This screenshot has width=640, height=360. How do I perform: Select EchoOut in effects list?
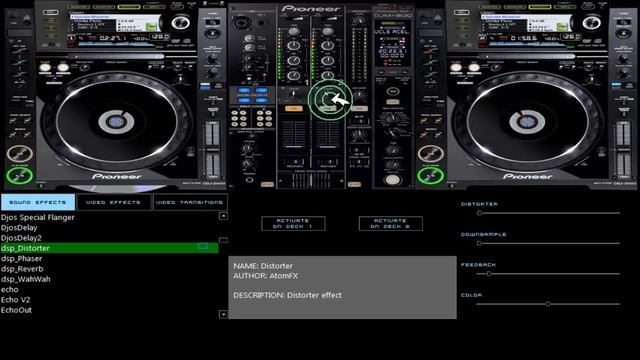[16, 310]
